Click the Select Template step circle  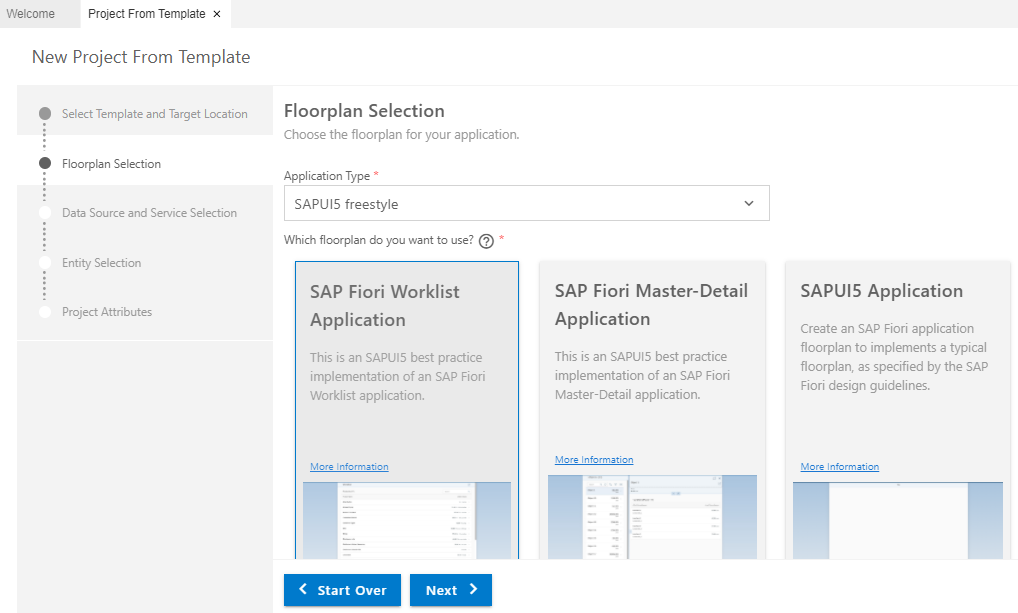click(45, 114)
